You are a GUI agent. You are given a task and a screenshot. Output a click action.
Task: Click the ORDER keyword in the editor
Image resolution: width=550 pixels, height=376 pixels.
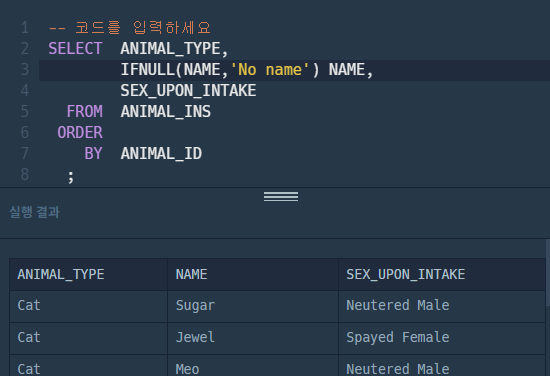(80, 133)
